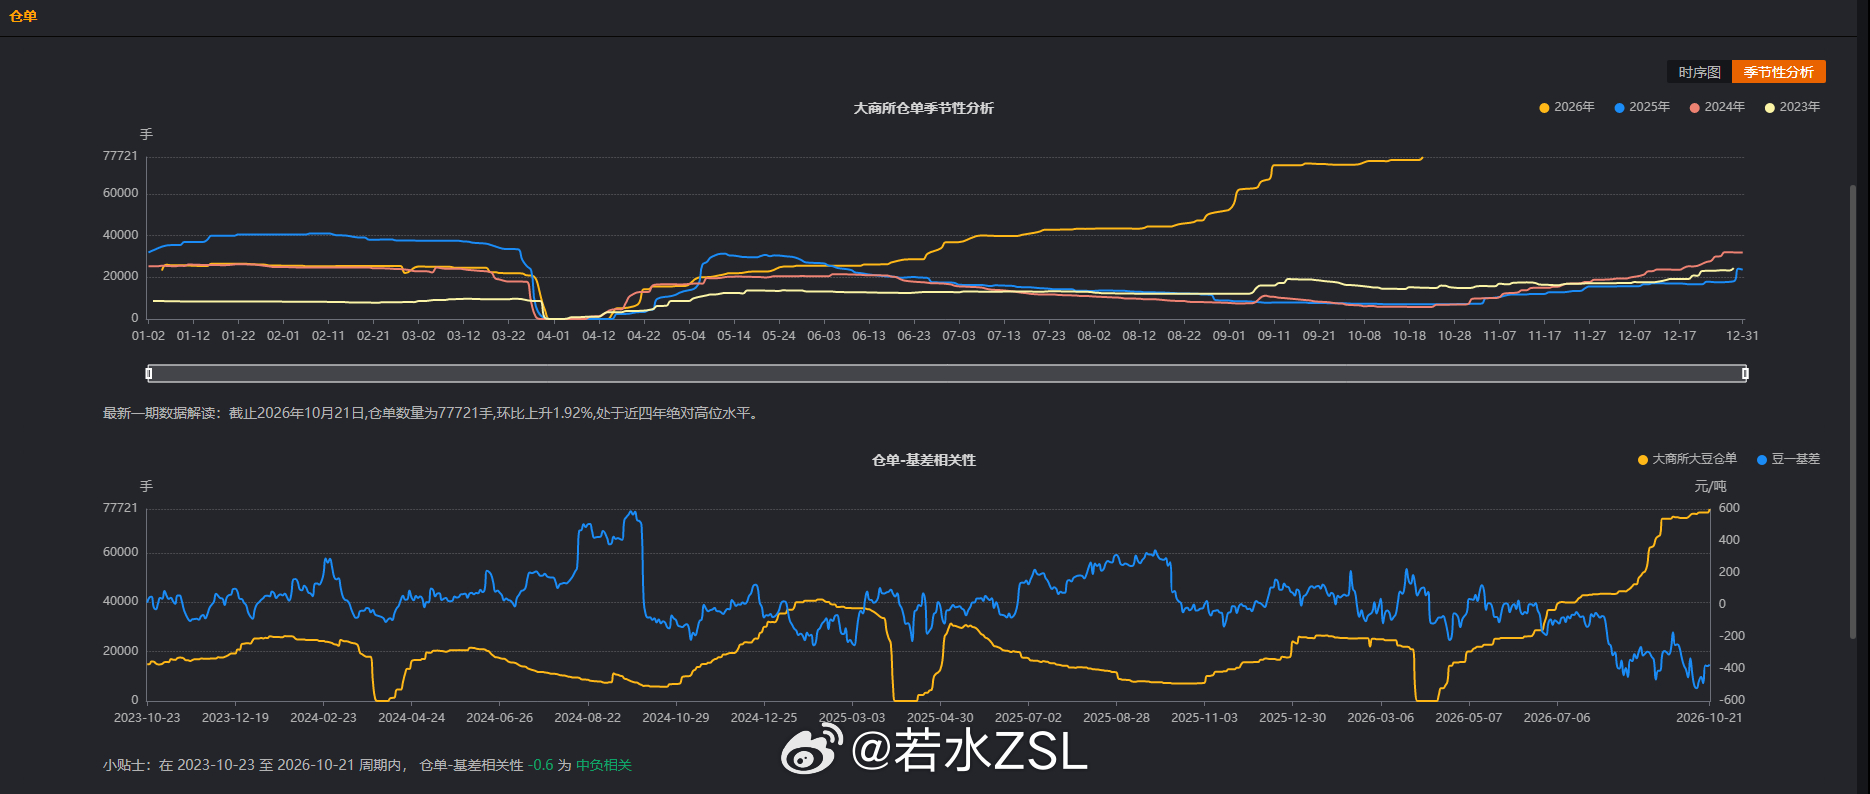1870x794 pixels.
Task: Click the 中负相关 label
Action: click(604, 765)
